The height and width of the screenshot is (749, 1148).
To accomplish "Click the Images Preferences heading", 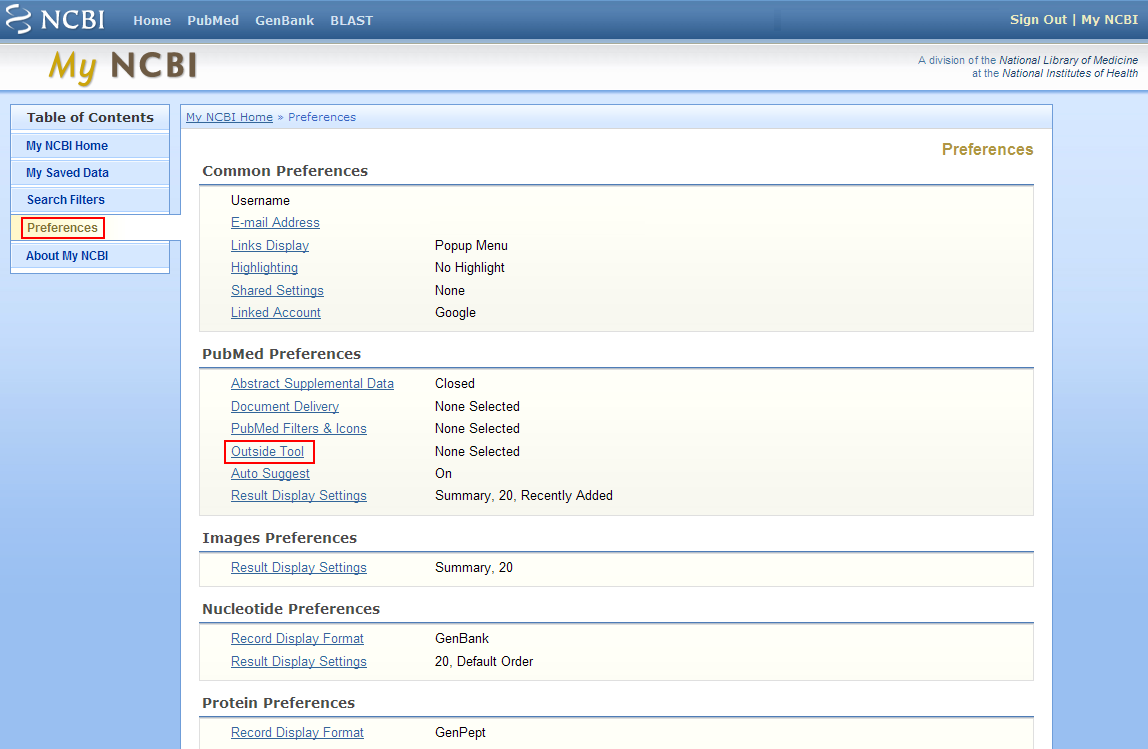I will point(280,538).
